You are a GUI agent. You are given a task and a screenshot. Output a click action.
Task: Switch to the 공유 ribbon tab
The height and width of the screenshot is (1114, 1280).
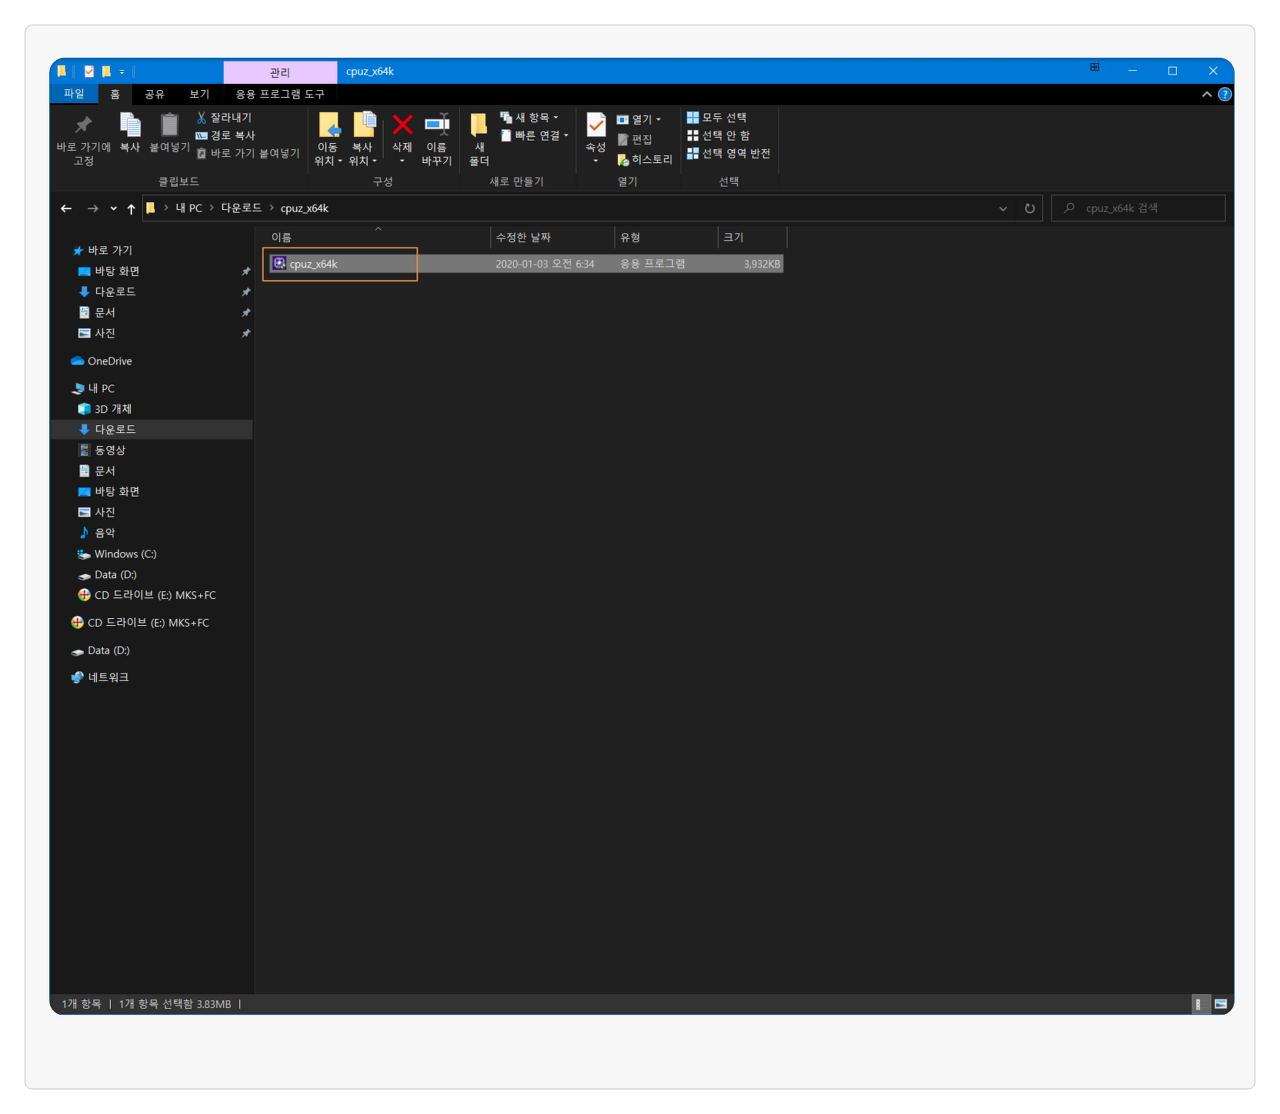[x=154, y=94]
